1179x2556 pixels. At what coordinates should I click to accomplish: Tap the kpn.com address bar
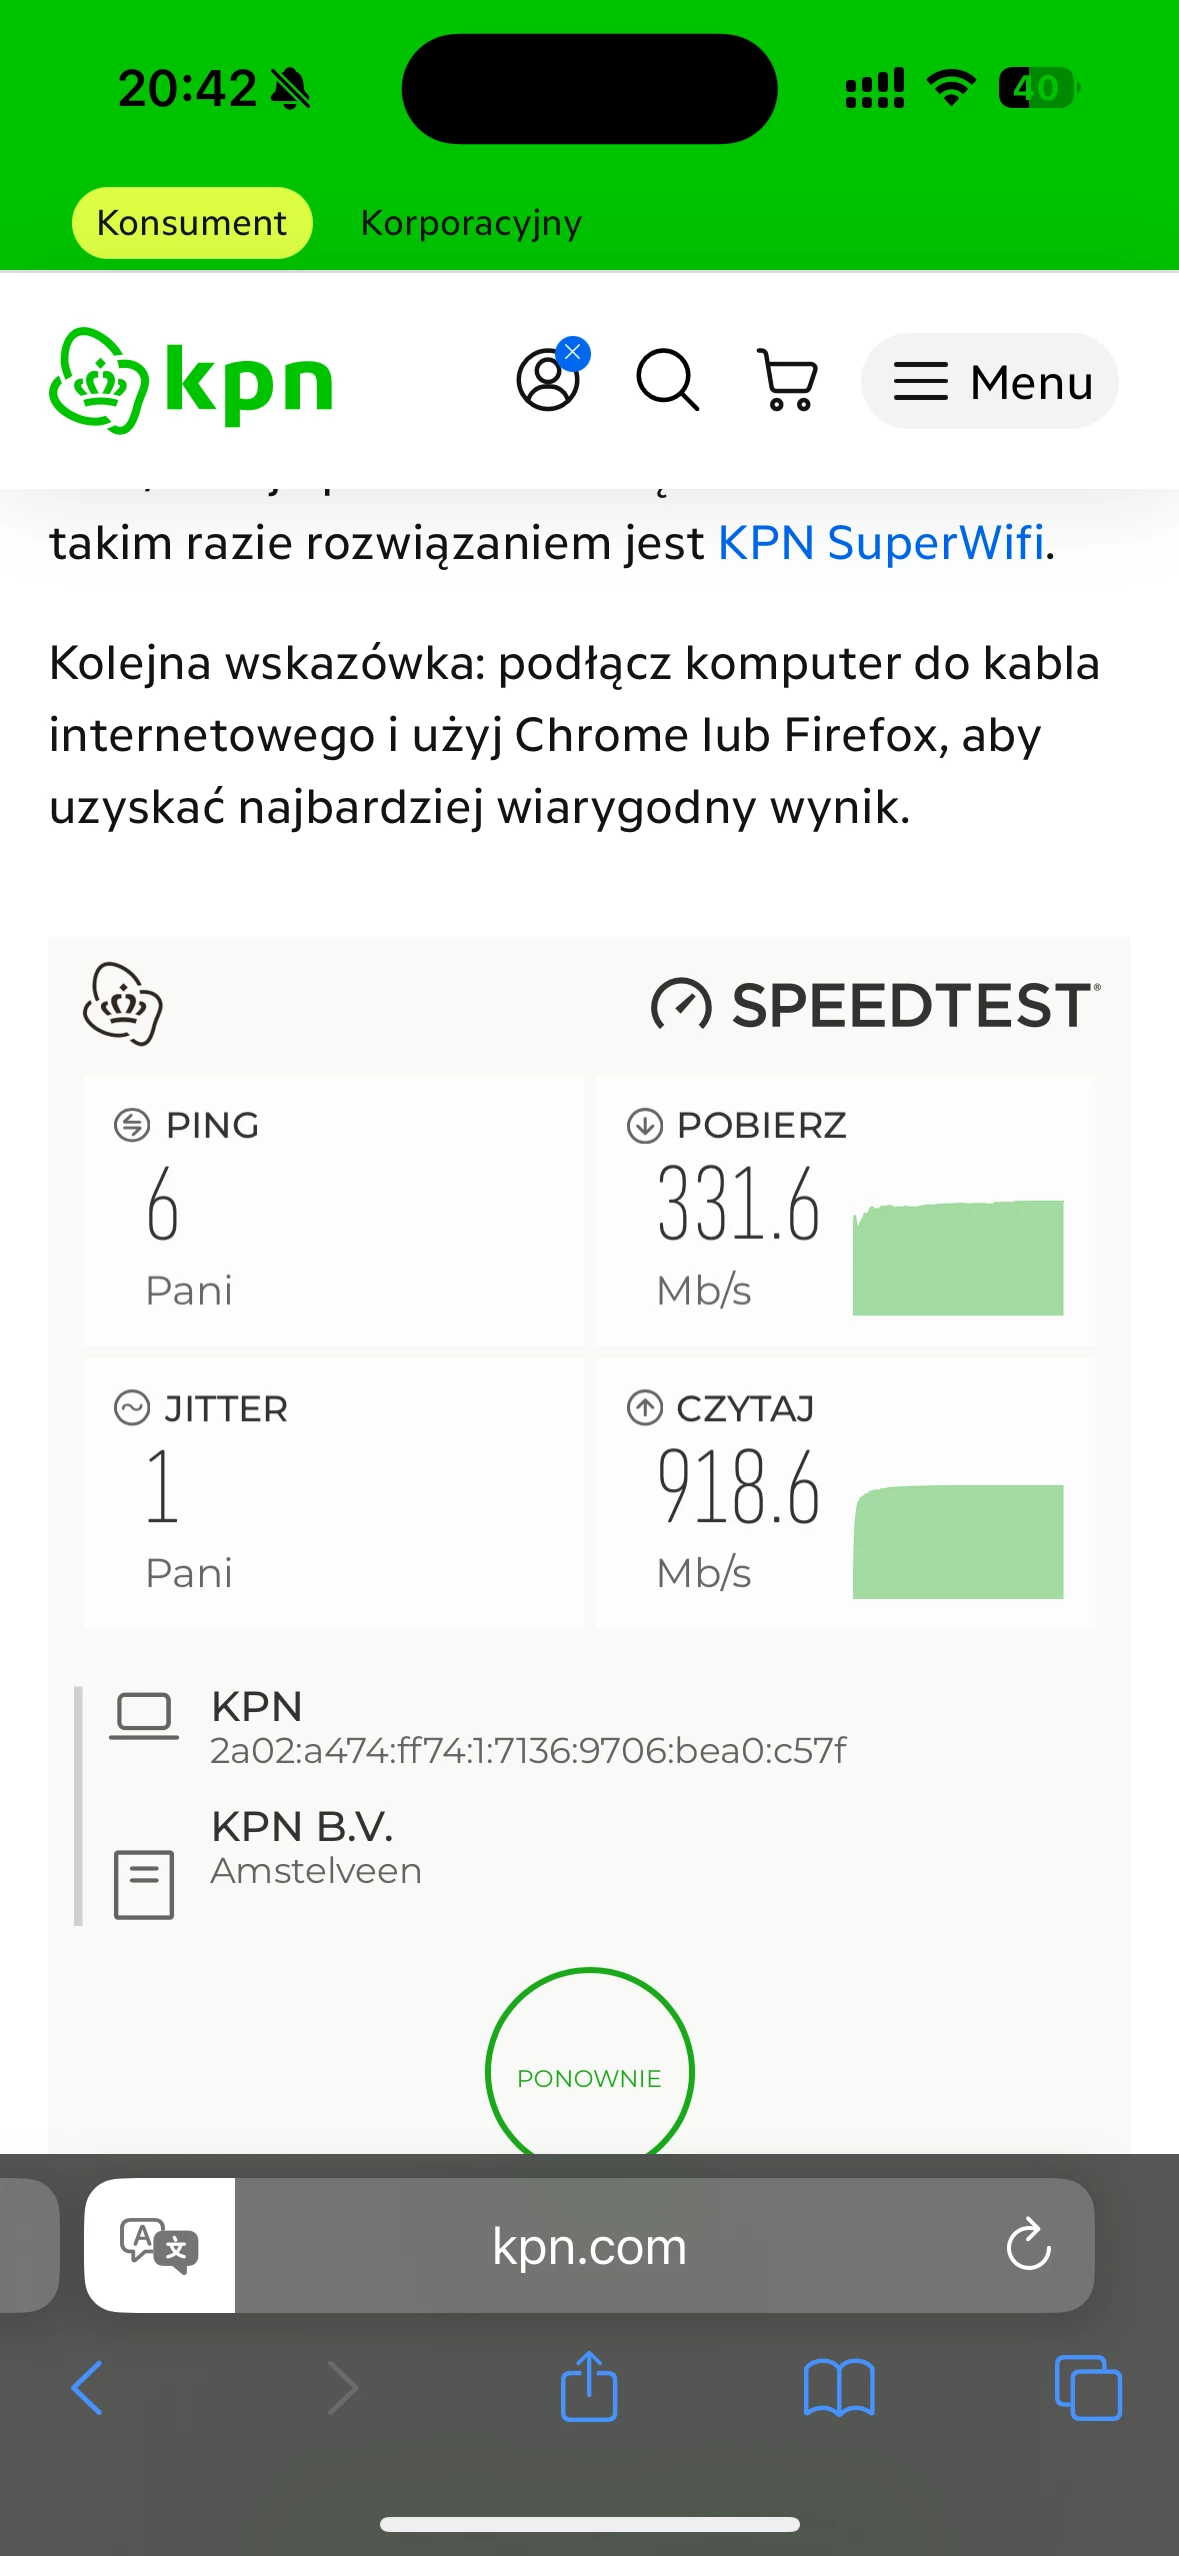coord(589,2247)
